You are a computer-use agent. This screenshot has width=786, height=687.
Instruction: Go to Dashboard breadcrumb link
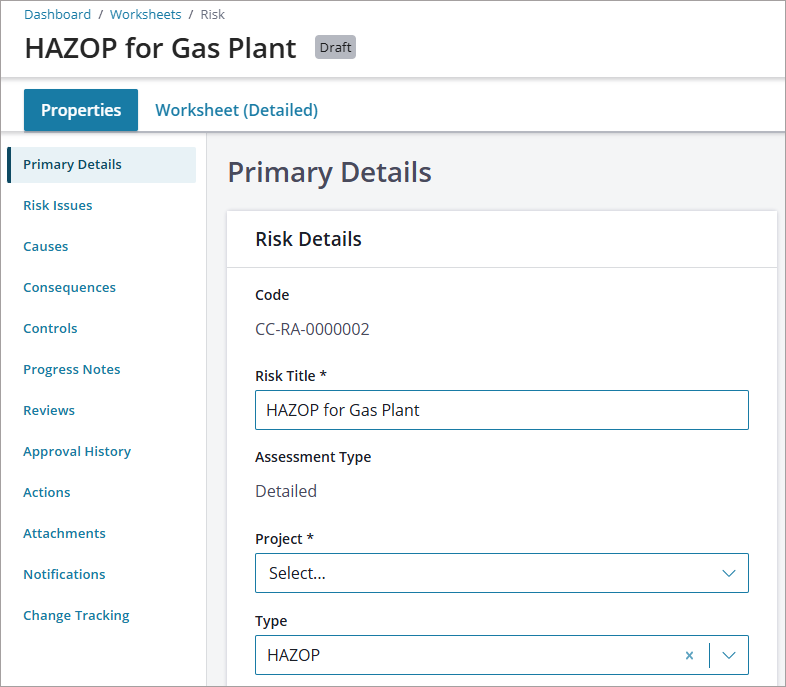(58, 15)
